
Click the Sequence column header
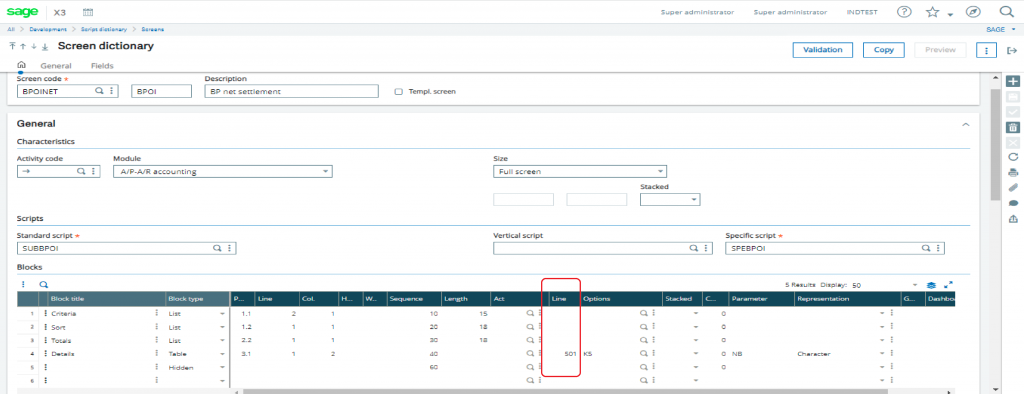[414, 299]
